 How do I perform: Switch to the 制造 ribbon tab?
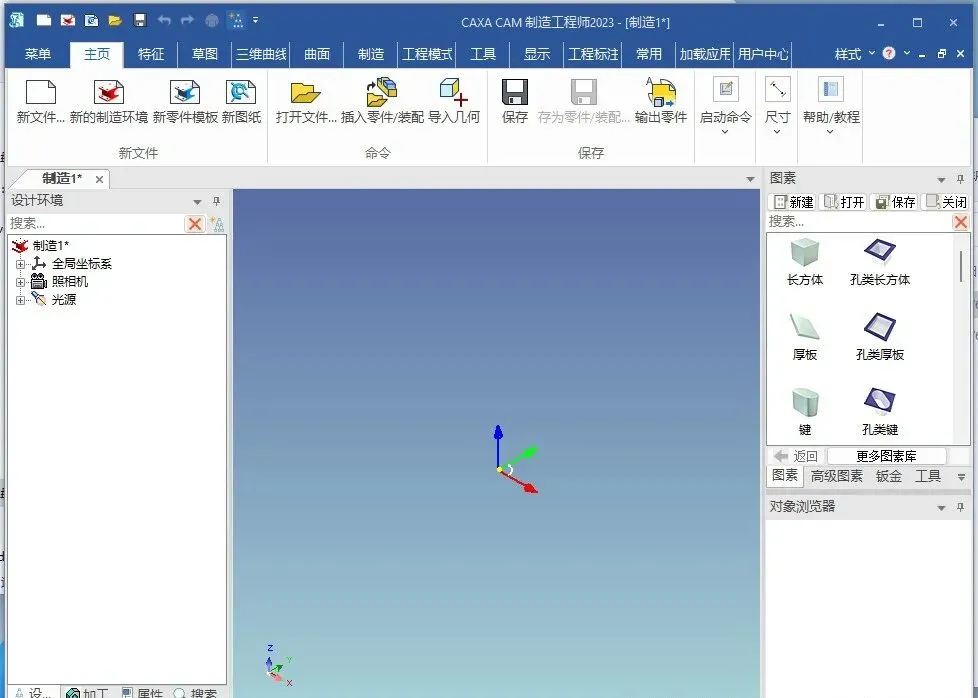(x=370, y=54)
